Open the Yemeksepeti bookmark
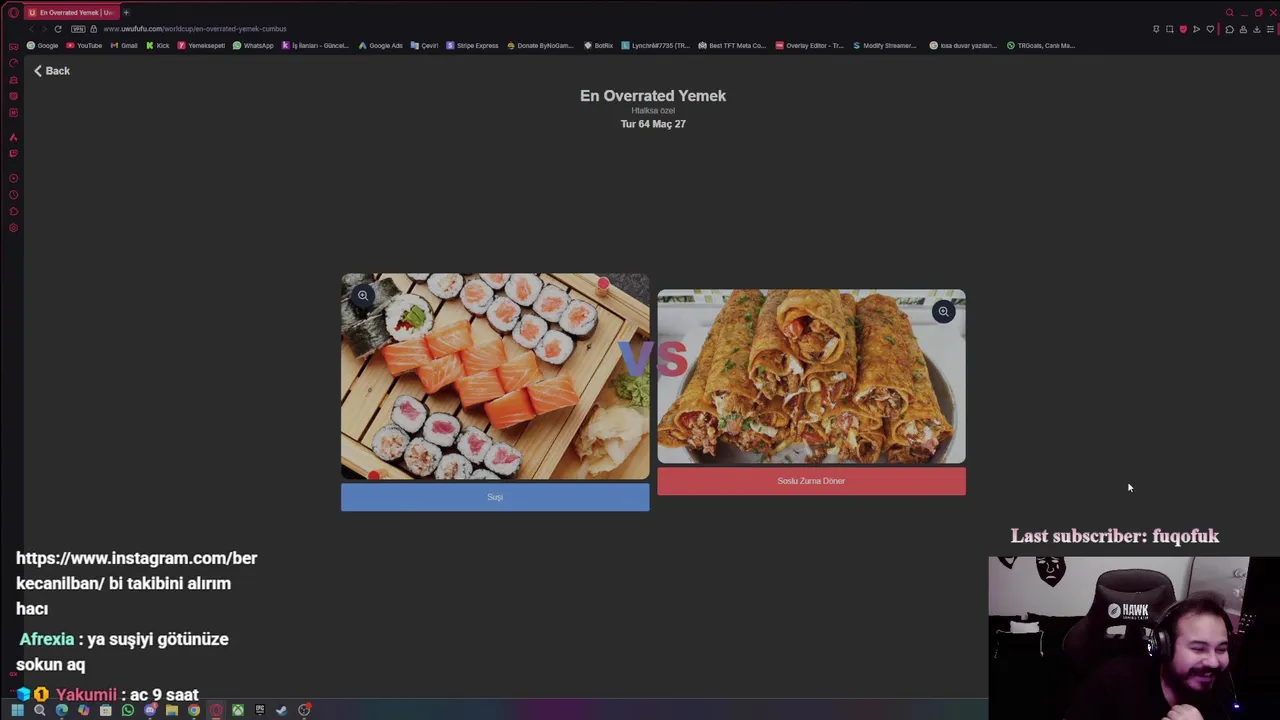The height and width of the screenshot is (720, 1280). click(x=201, y=45)
